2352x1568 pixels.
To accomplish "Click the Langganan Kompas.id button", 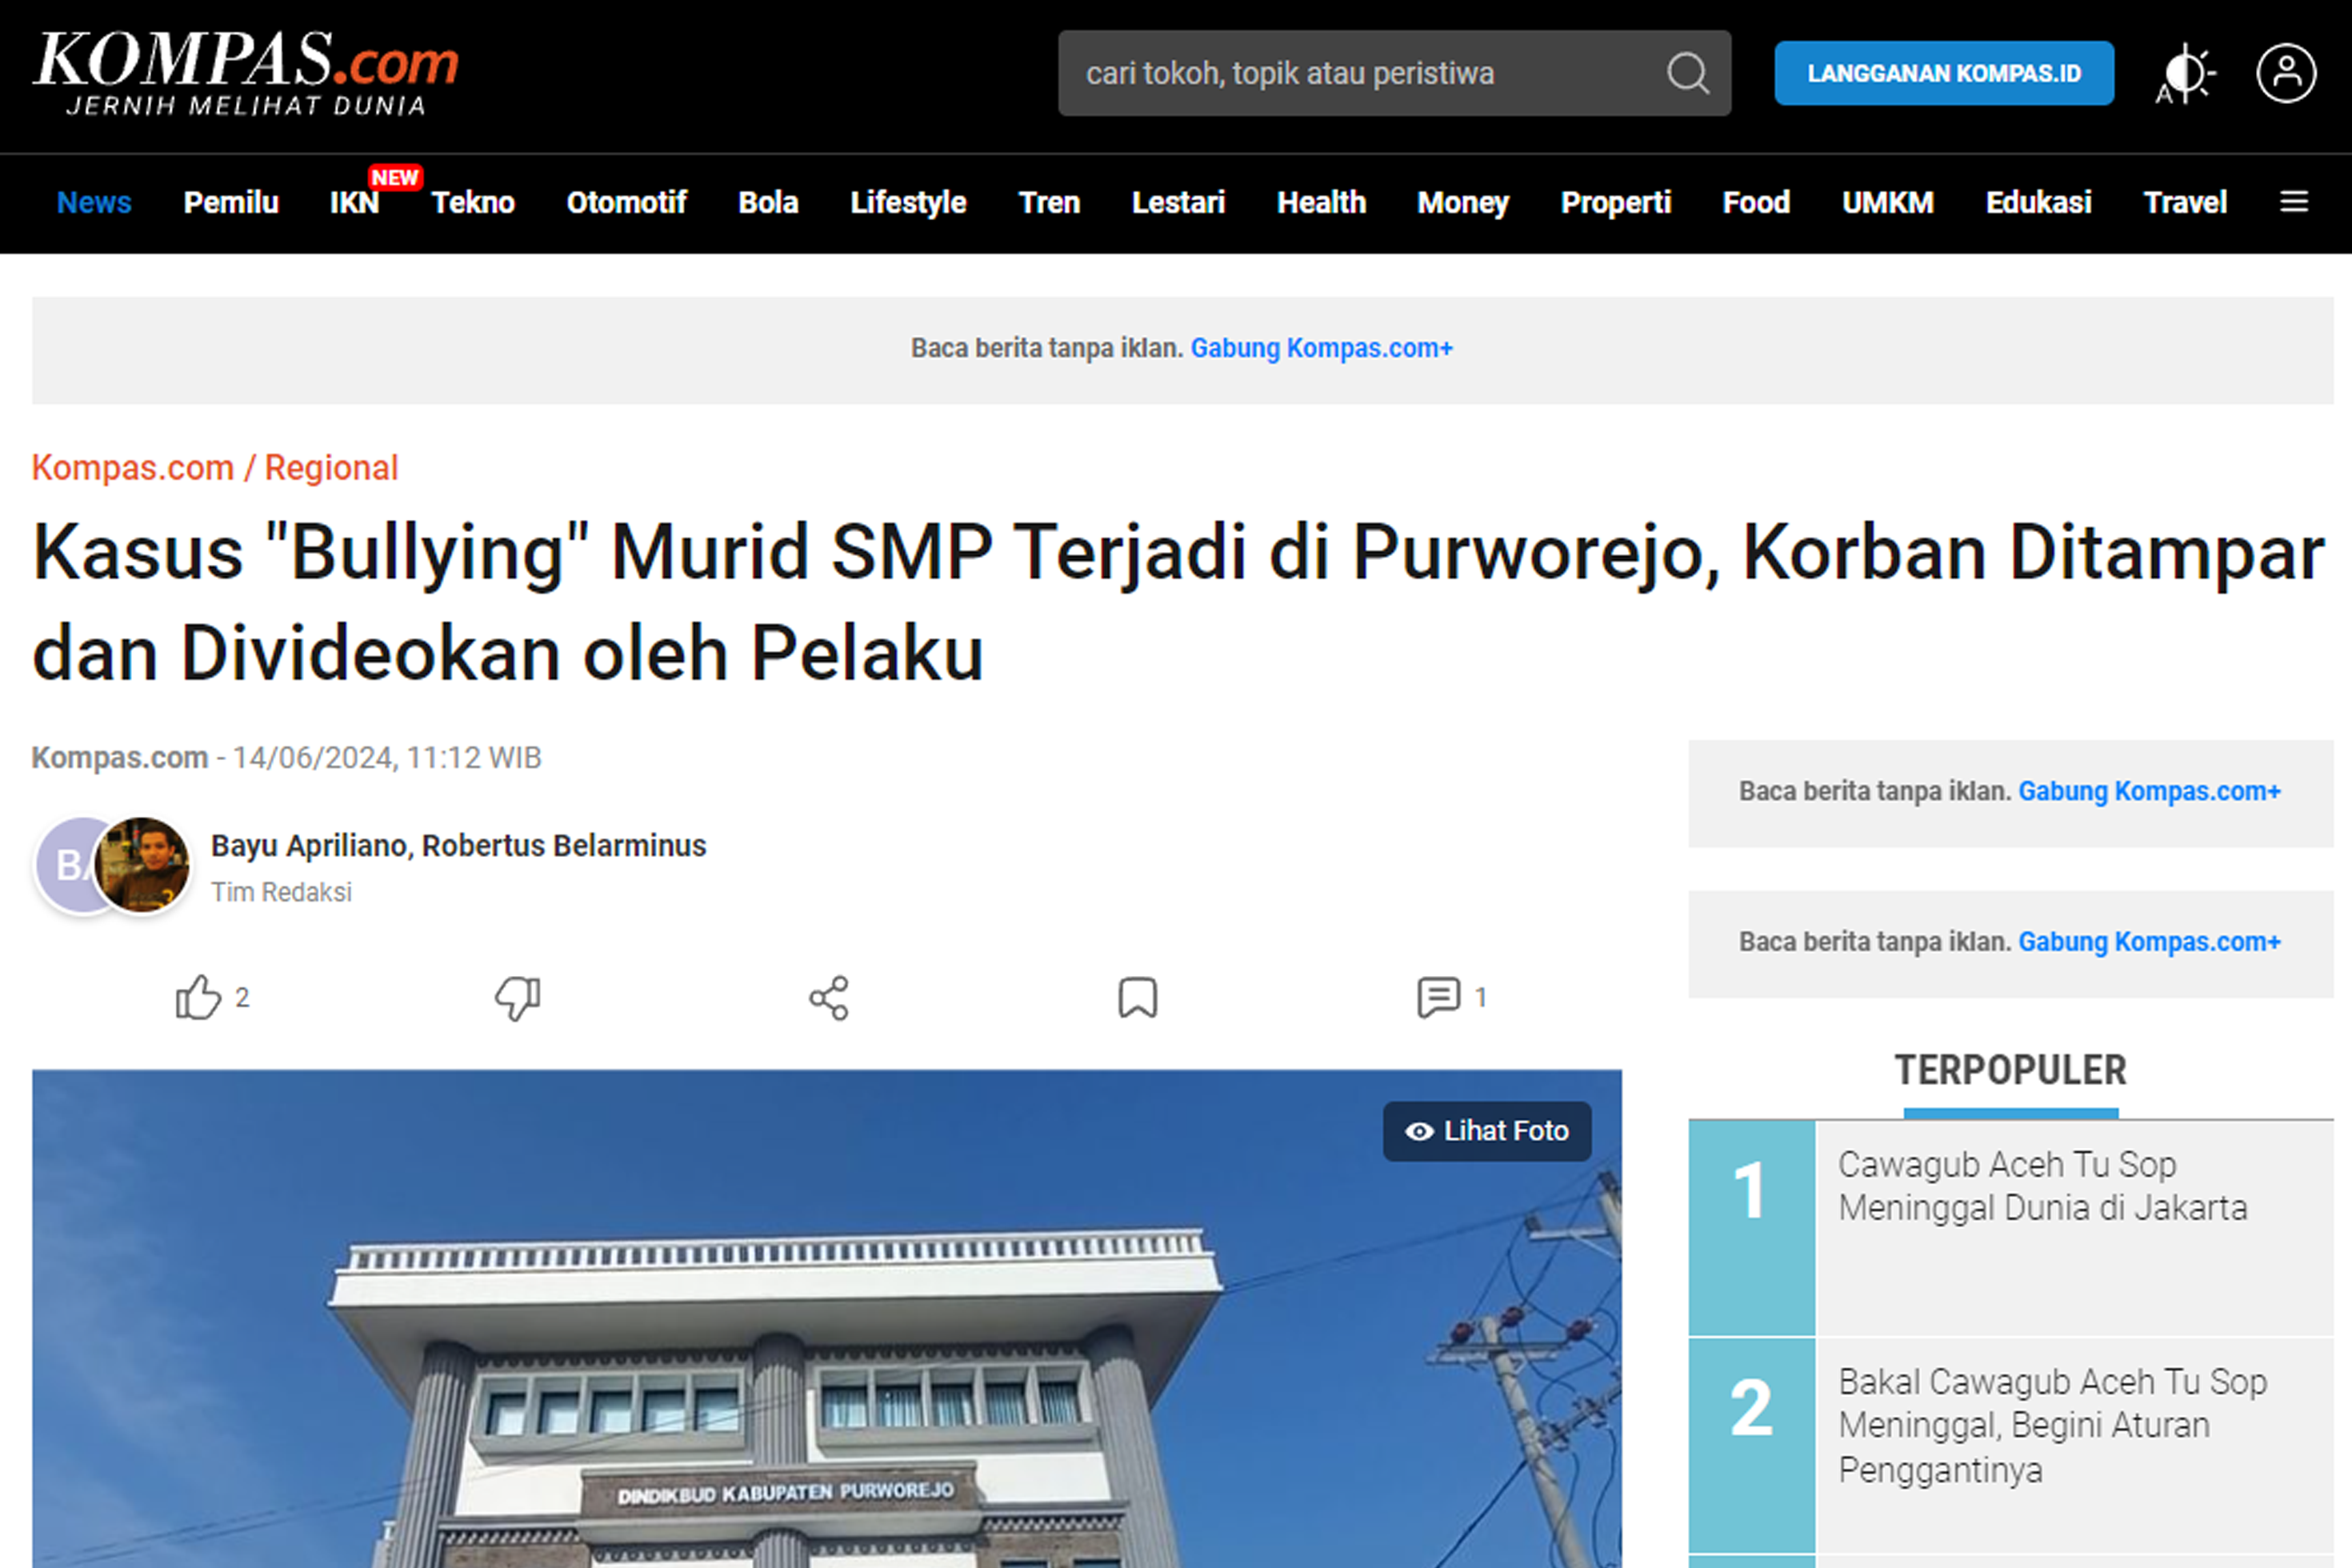I will pos(1943,73).
